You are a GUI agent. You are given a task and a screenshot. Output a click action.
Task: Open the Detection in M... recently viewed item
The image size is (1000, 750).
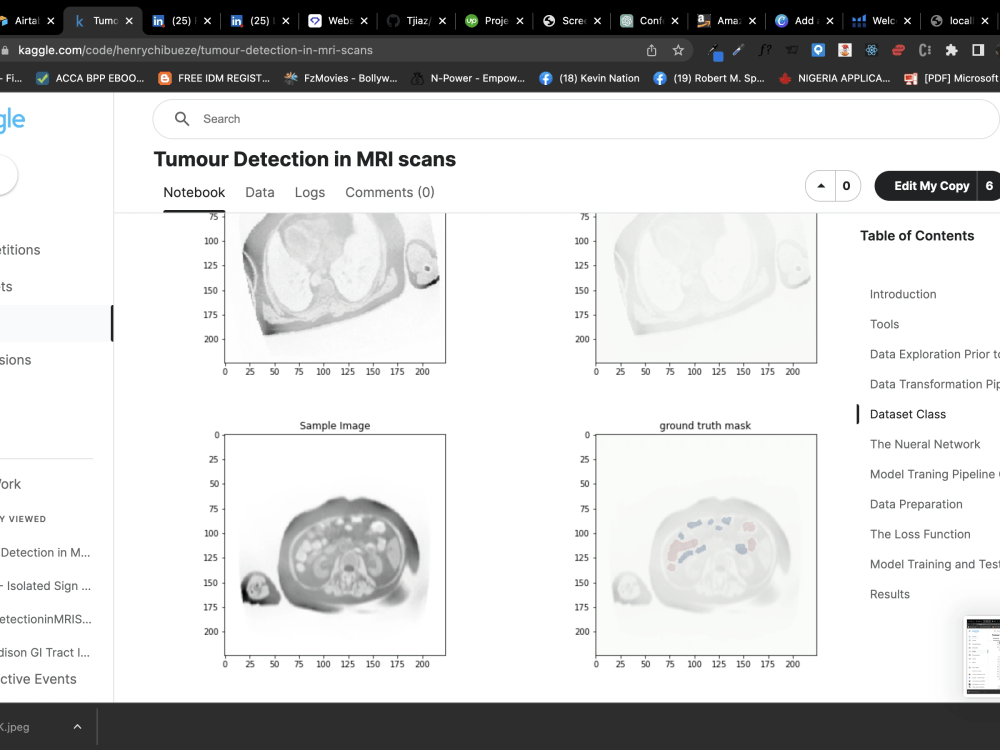click(x=45, y=552)
